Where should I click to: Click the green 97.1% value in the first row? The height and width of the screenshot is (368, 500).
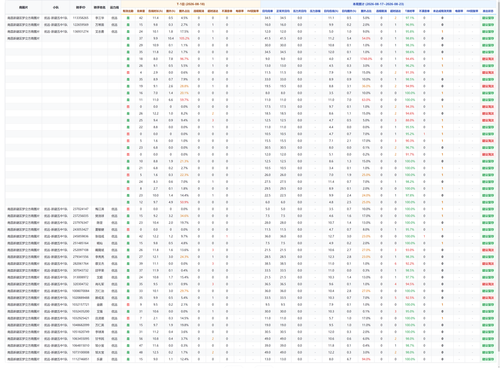[x=410, y=18]
